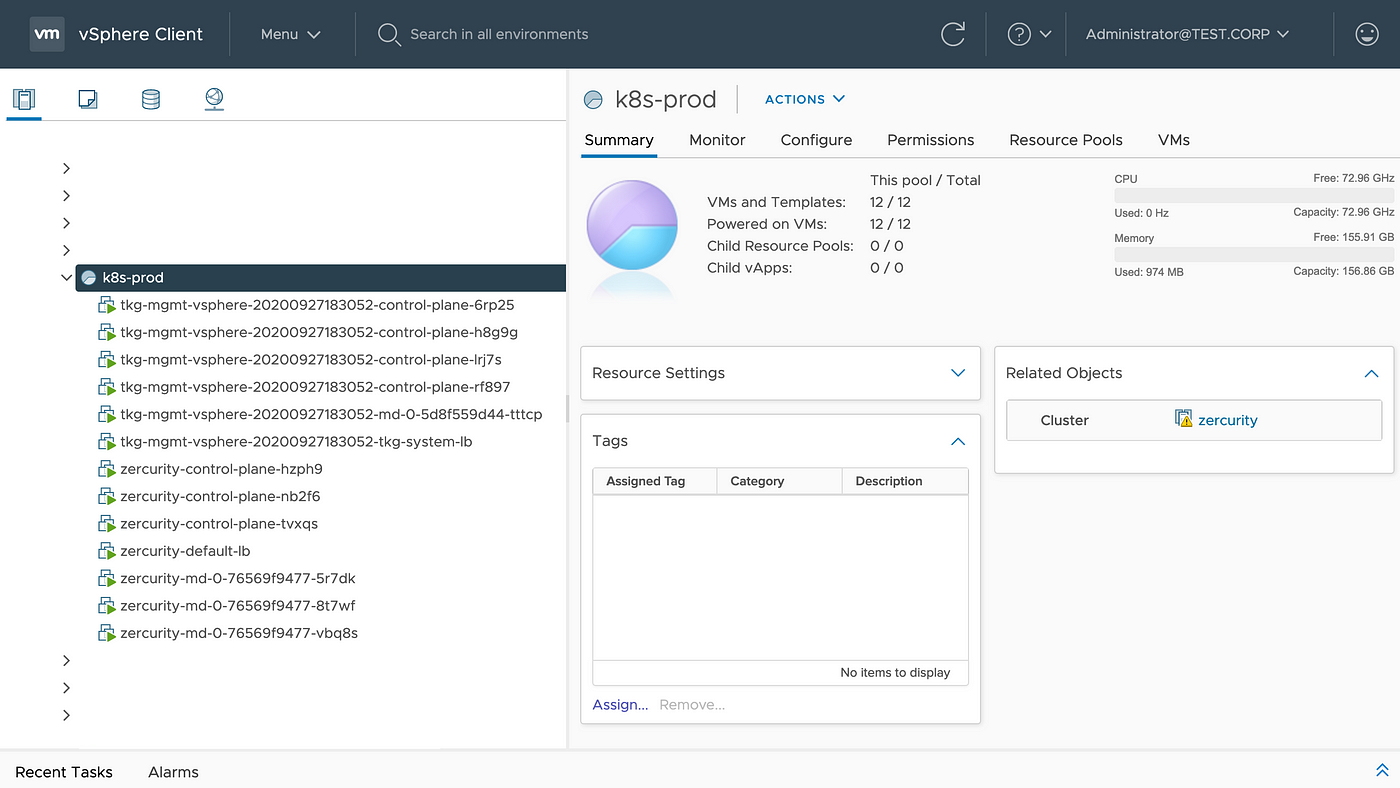Open the zercurity cluster link
1400x788 pixels.
[1227, 420]
